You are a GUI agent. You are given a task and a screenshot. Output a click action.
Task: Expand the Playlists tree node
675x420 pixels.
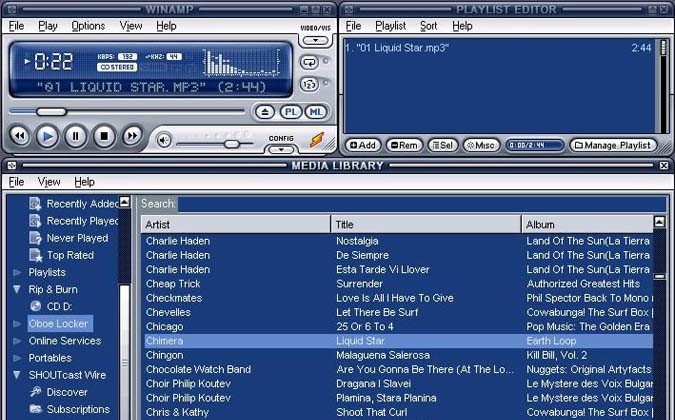point(17,272)
